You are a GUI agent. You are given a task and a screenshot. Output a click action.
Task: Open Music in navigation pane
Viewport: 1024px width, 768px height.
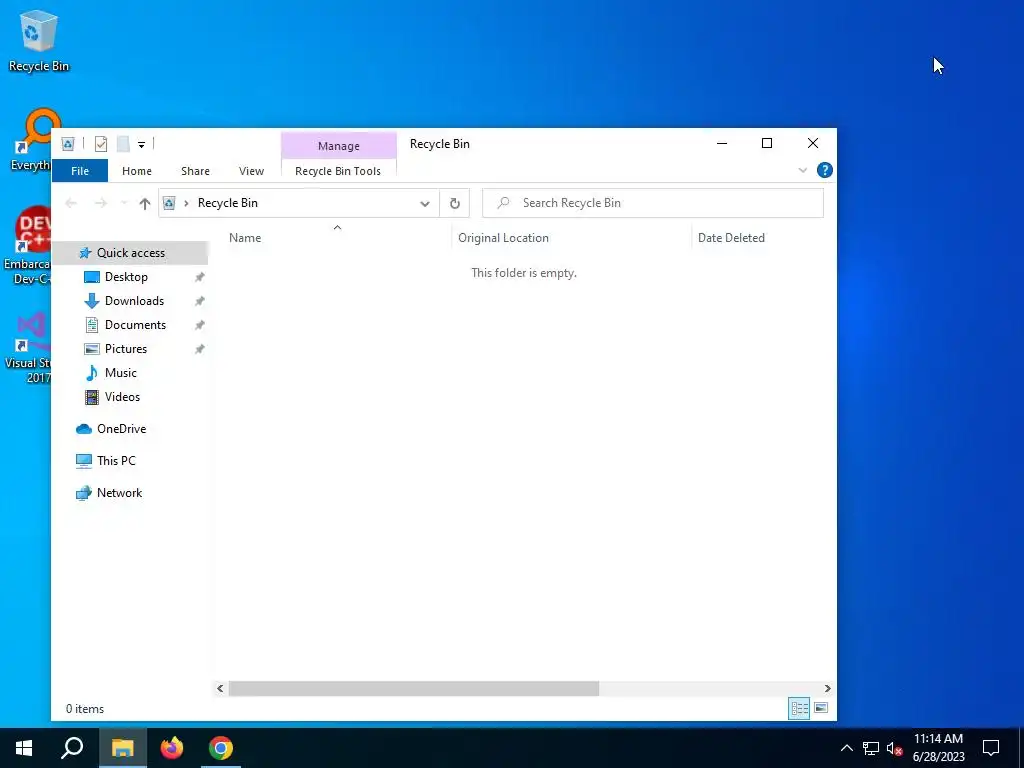pyautogui.click(x=120, y=373)
